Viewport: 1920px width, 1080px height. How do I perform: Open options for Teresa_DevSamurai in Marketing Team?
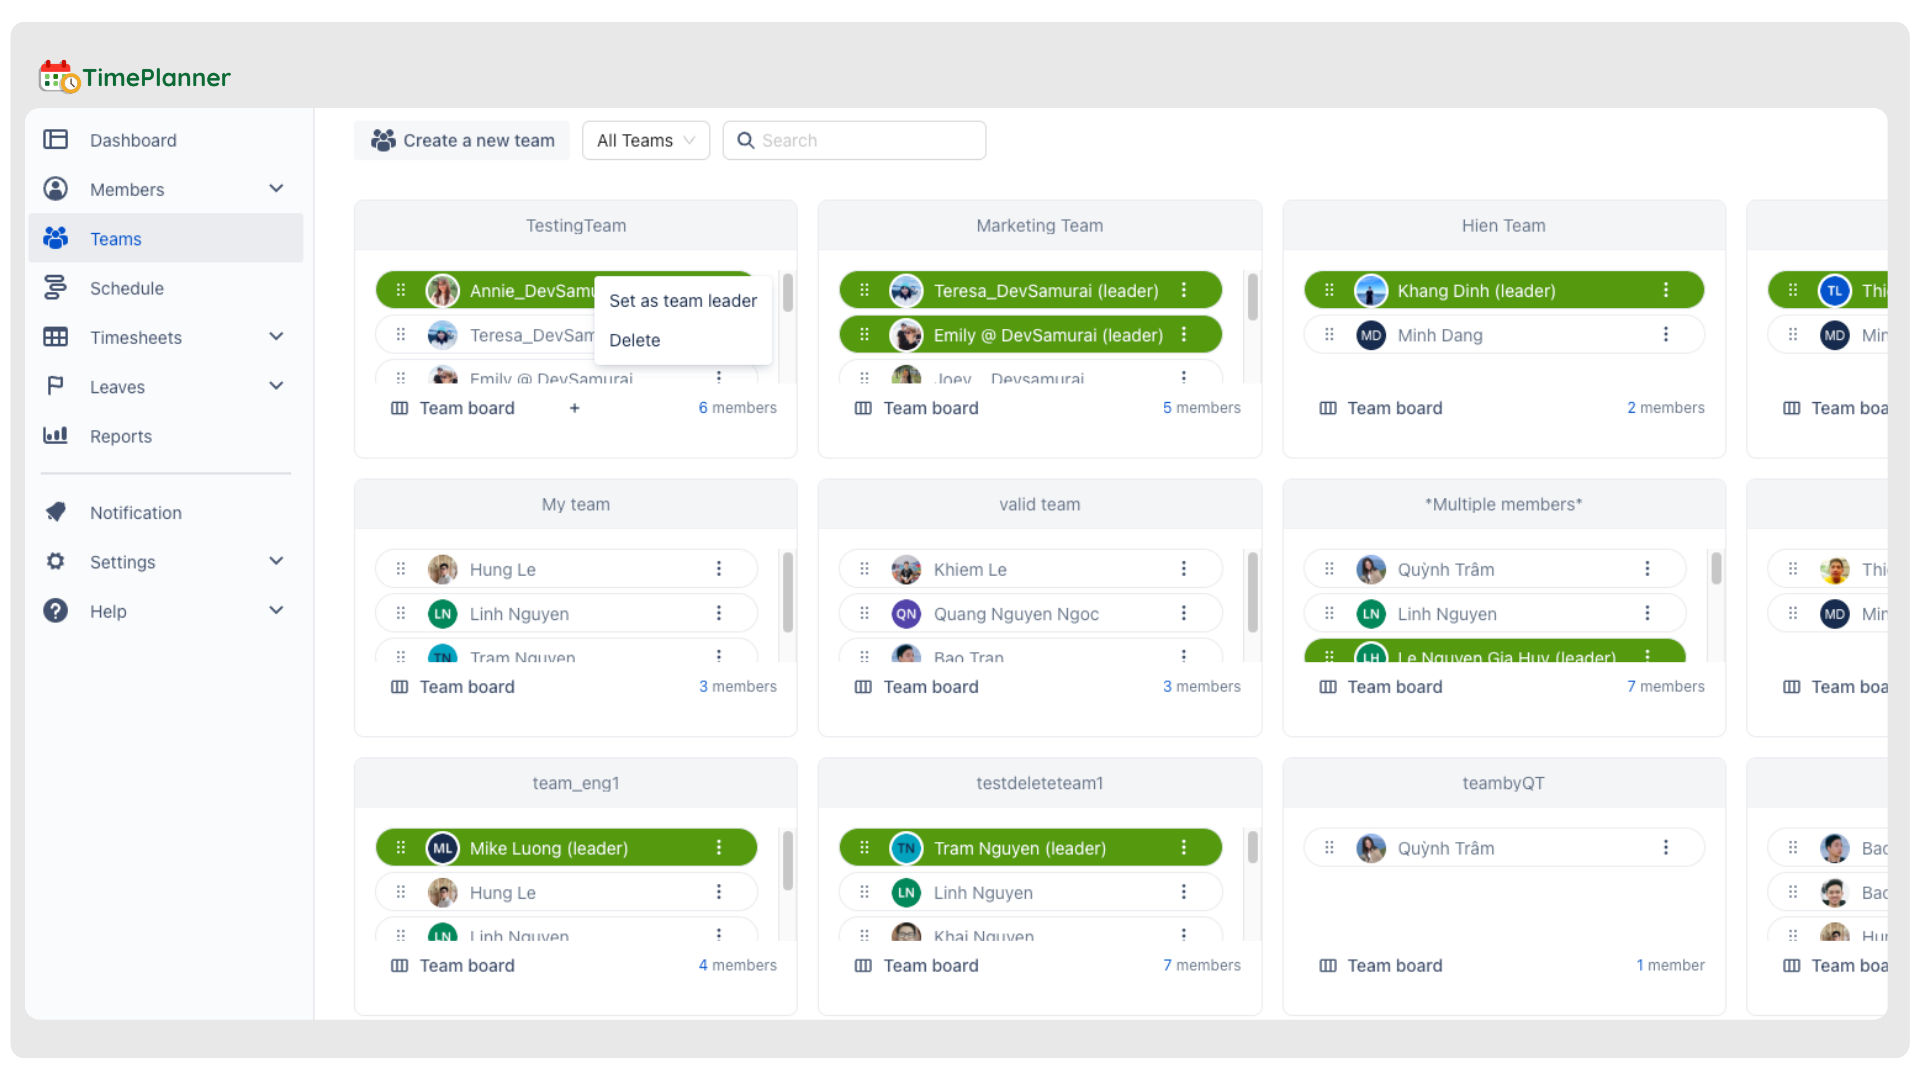click(1184, 290)
